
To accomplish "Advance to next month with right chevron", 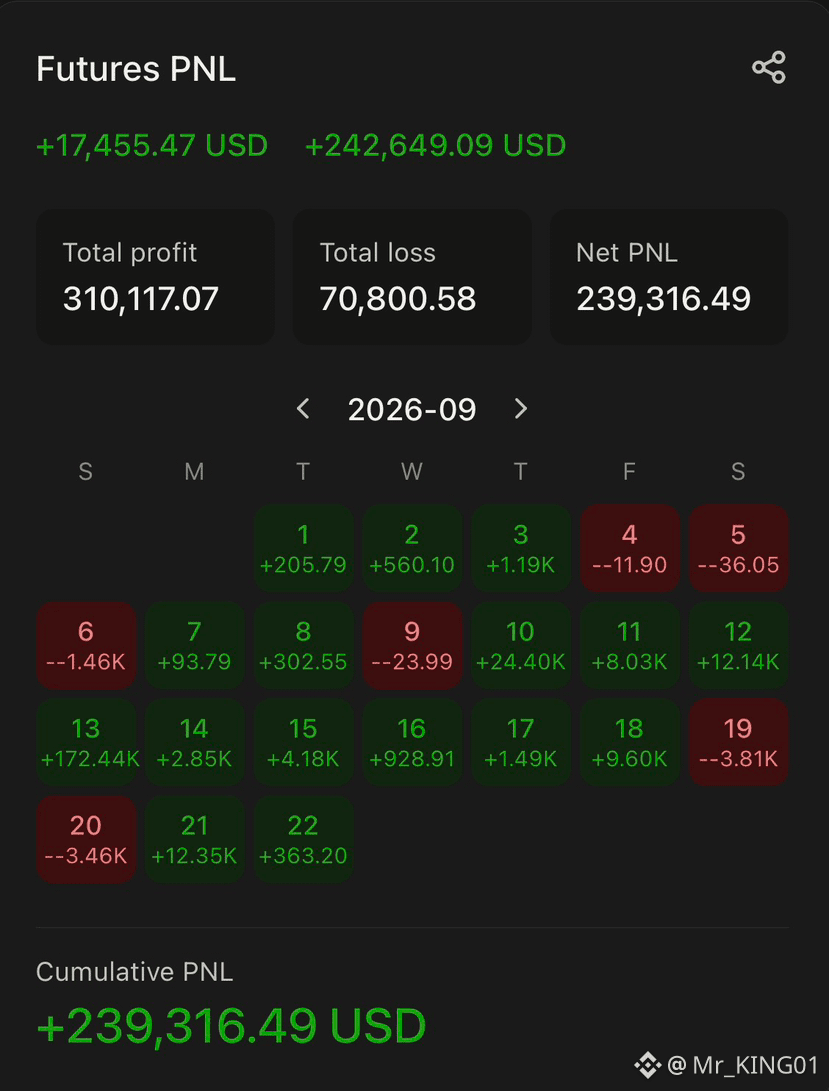I will [521, 408].
